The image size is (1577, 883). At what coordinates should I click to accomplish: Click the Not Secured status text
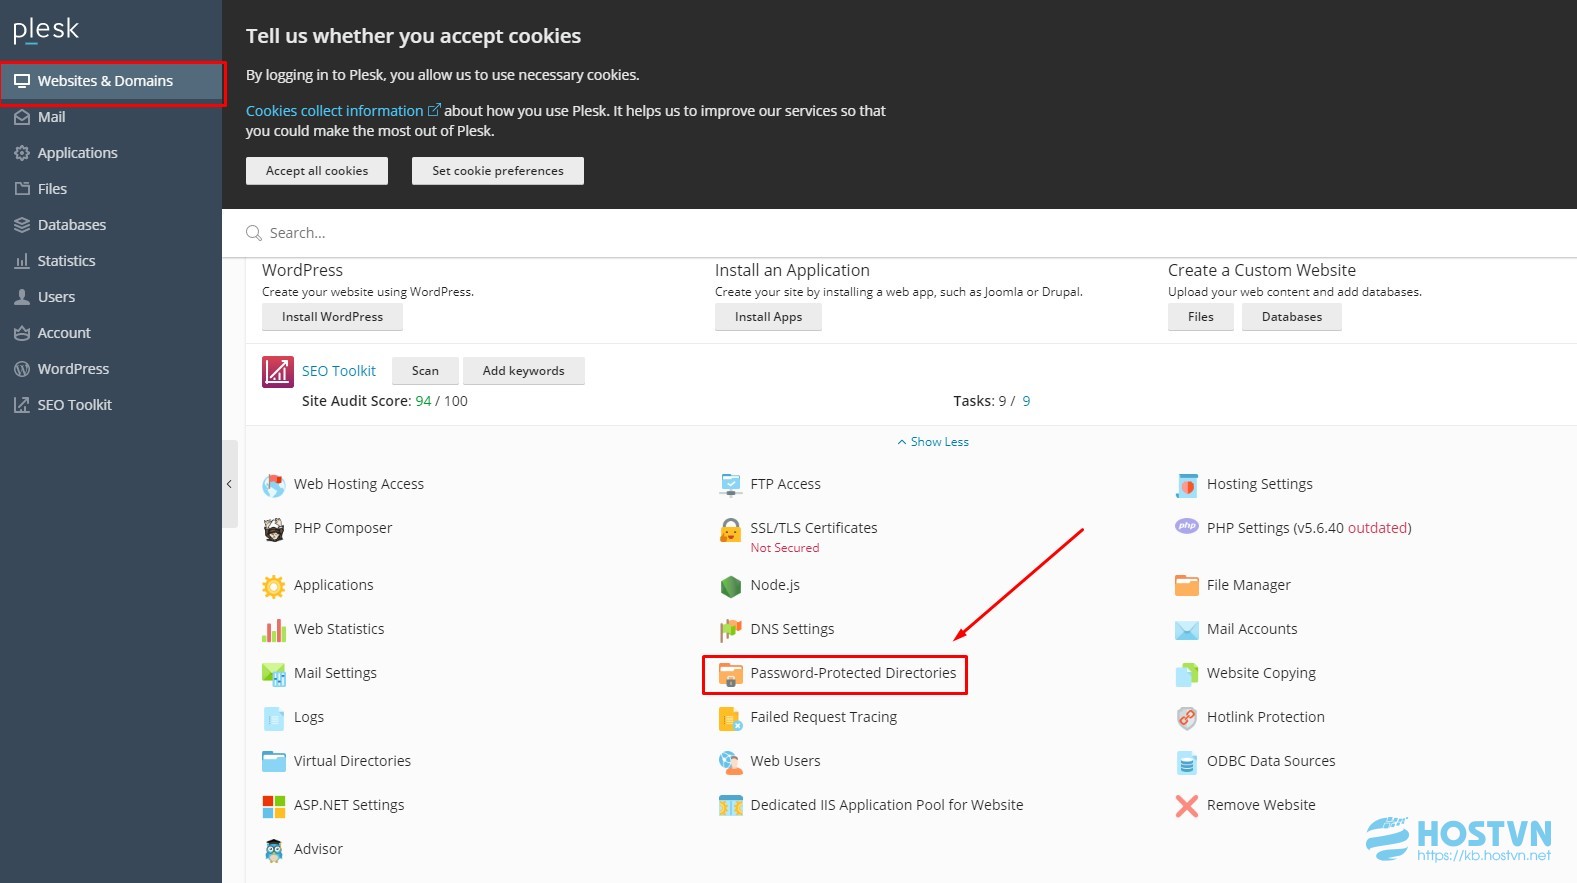click(785, 548)
